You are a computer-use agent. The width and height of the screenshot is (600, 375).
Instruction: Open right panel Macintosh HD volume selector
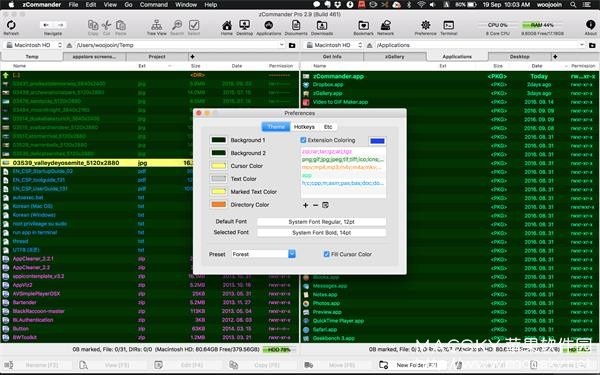coord(334,45)
